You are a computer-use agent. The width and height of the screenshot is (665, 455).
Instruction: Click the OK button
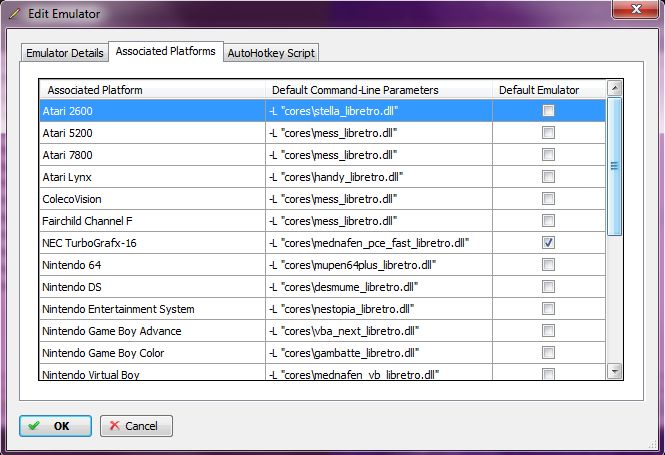coord(55,426)
